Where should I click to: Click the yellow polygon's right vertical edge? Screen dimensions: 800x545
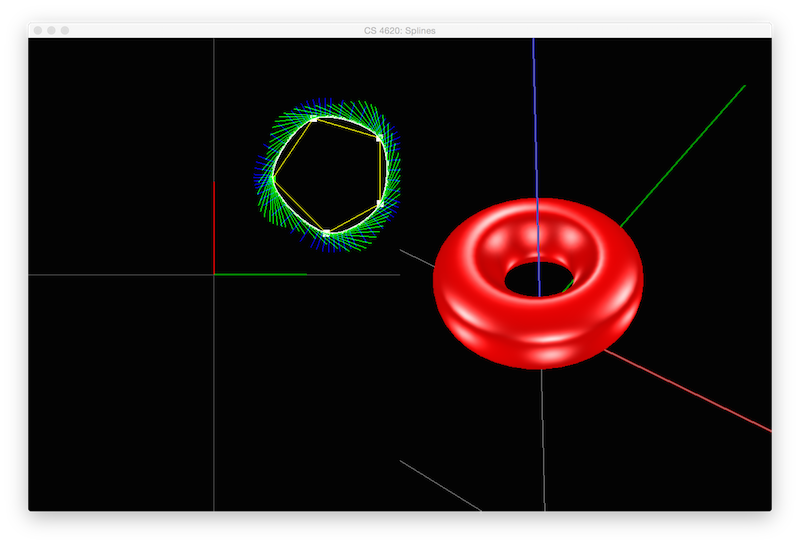(x=380, y=170)
